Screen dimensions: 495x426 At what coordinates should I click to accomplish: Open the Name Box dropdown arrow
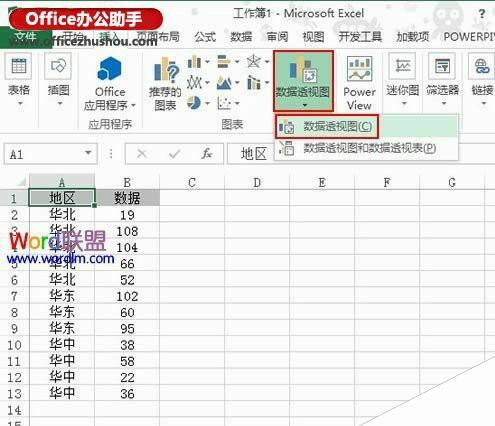point(88,153)
